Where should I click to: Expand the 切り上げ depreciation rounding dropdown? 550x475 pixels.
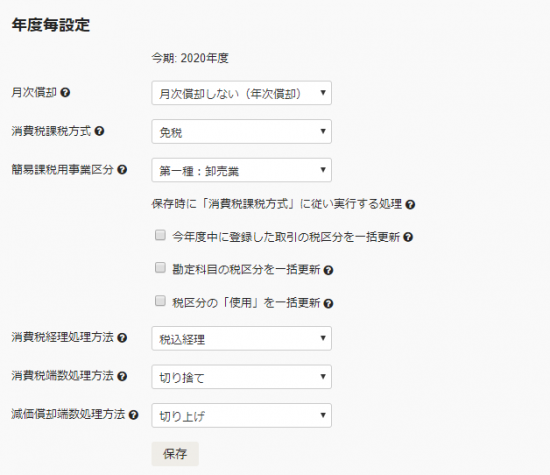[242, 415]
